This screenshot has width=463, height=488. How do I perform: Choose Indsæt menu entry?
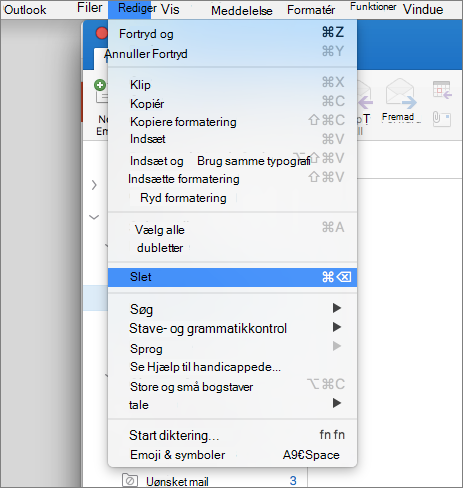coord(232,139)
